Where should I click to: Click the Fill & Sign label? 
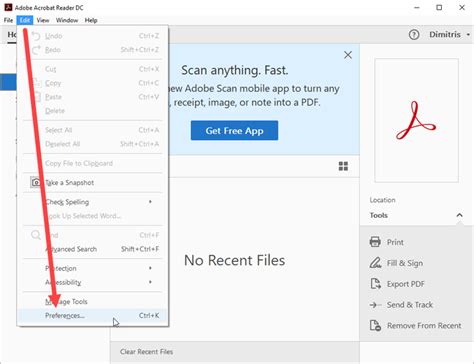point(405,263)
